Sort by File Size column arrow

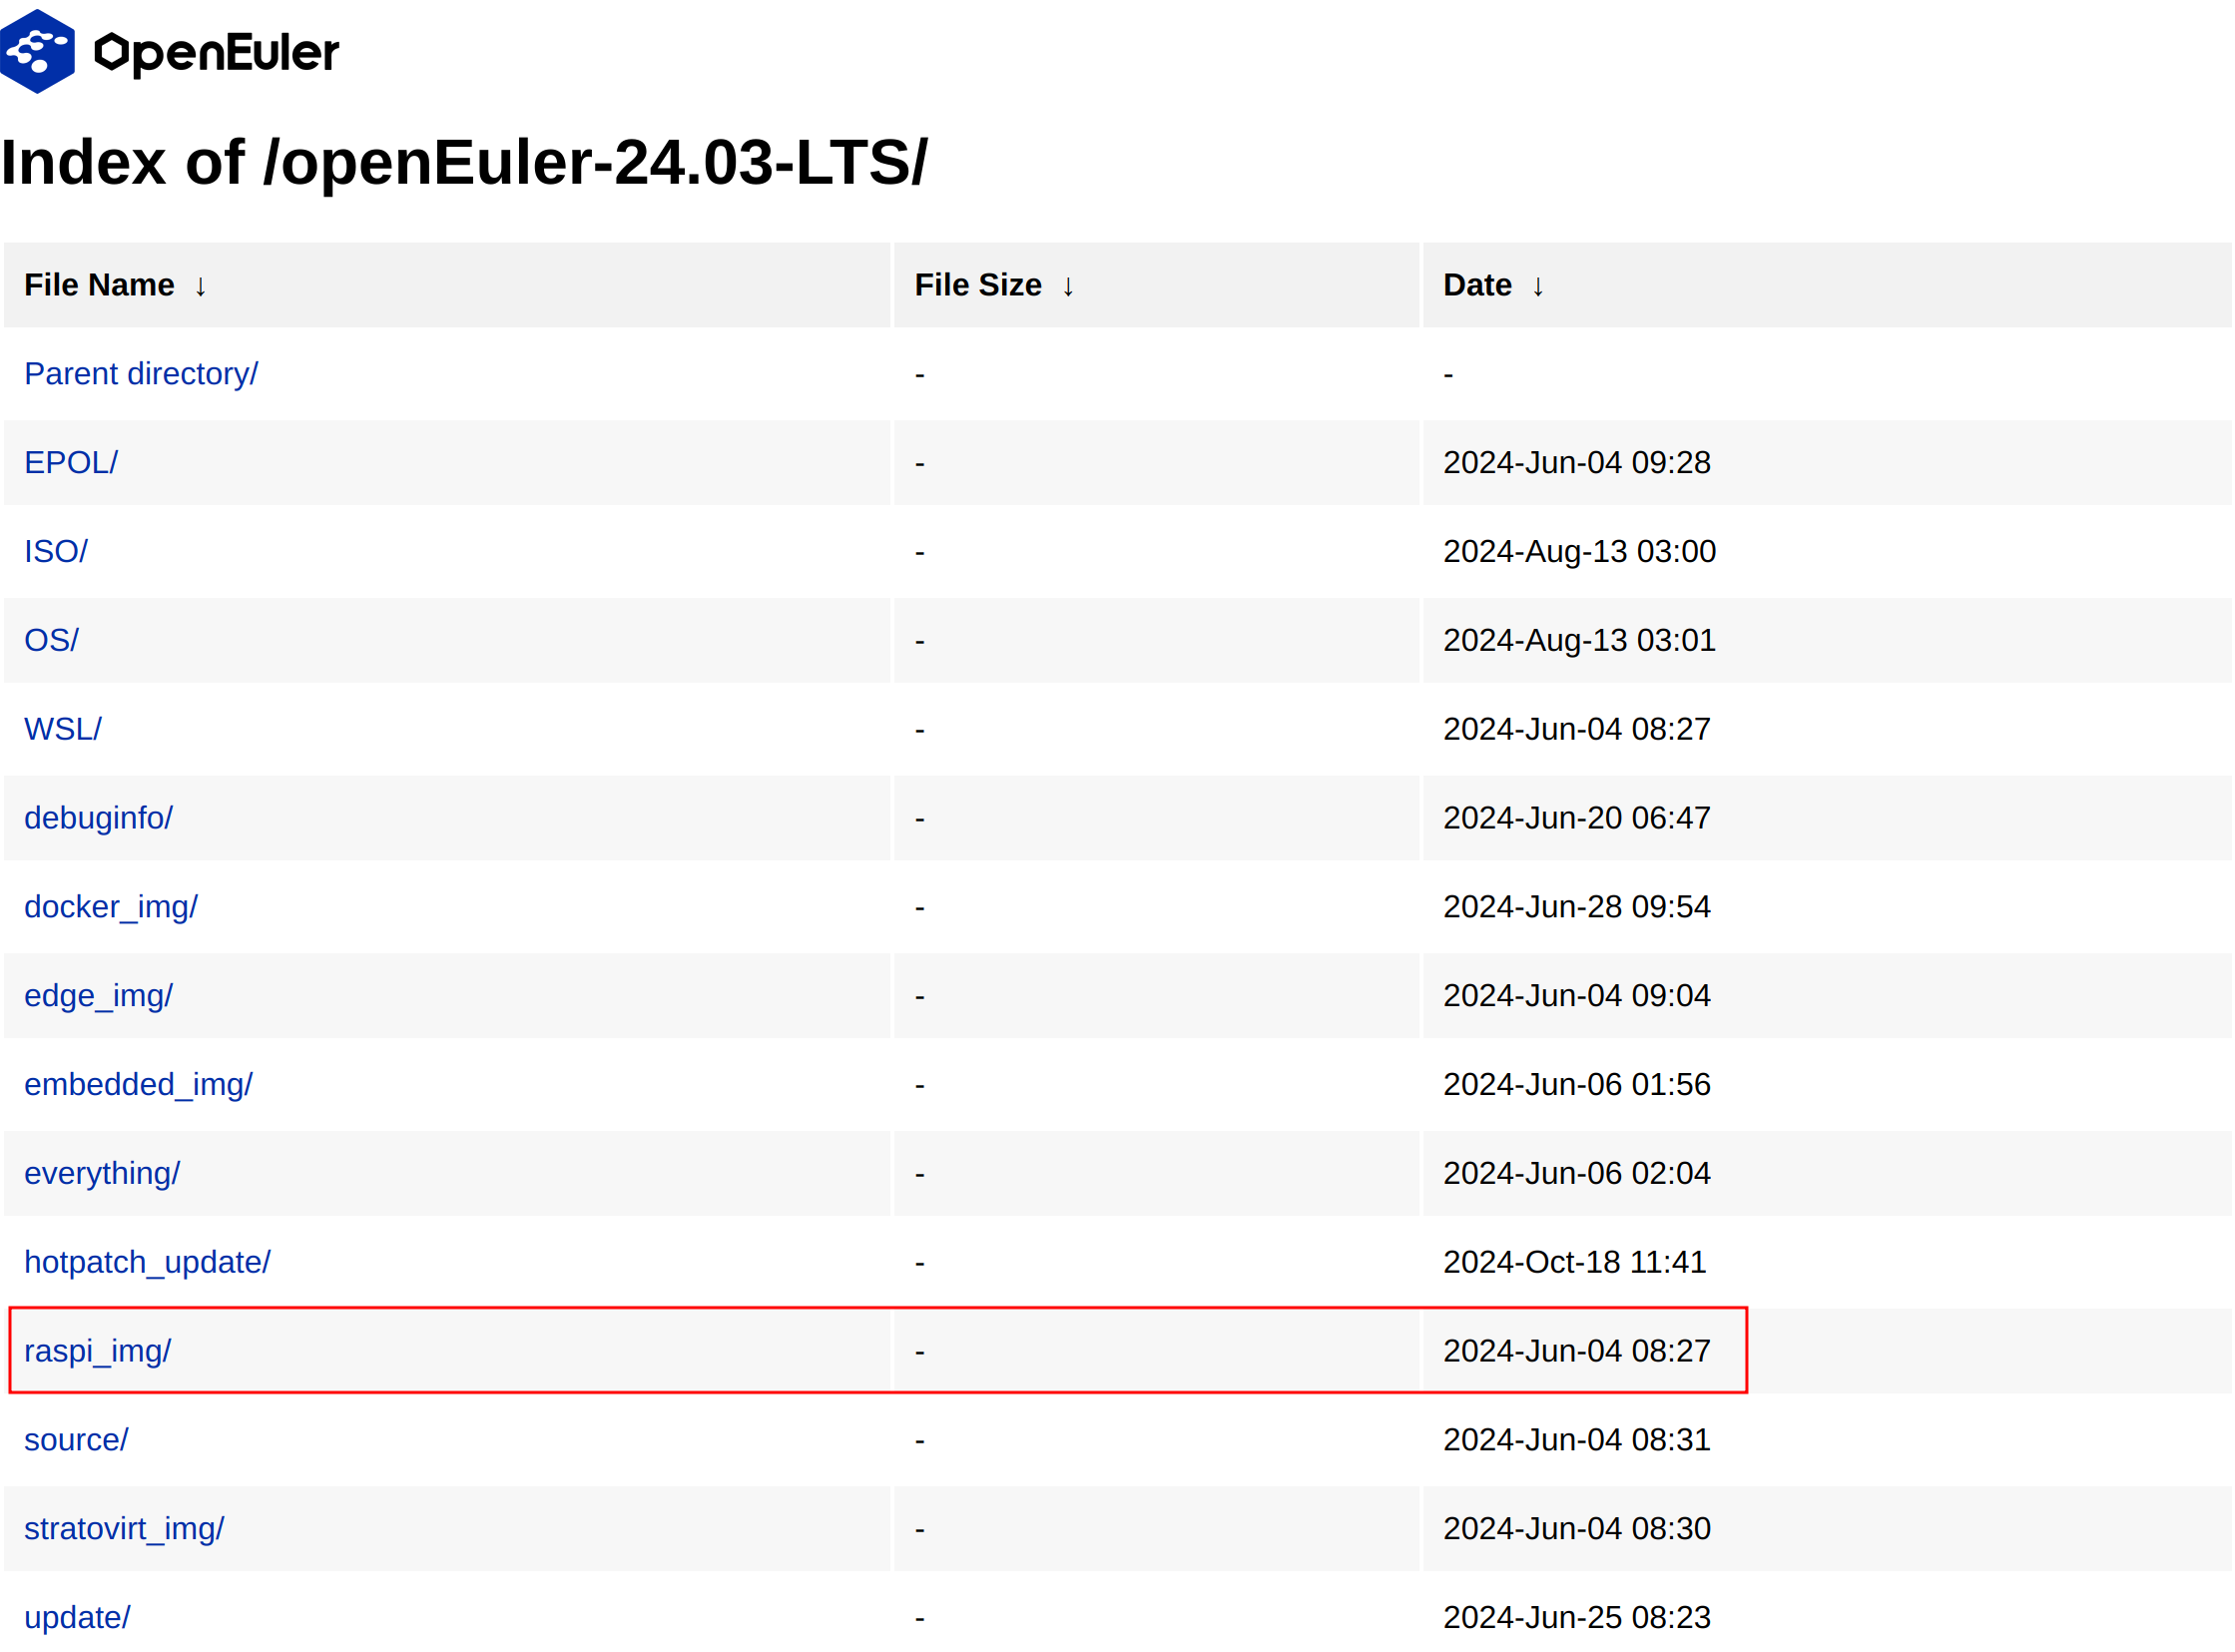(x=1068, y=287)
